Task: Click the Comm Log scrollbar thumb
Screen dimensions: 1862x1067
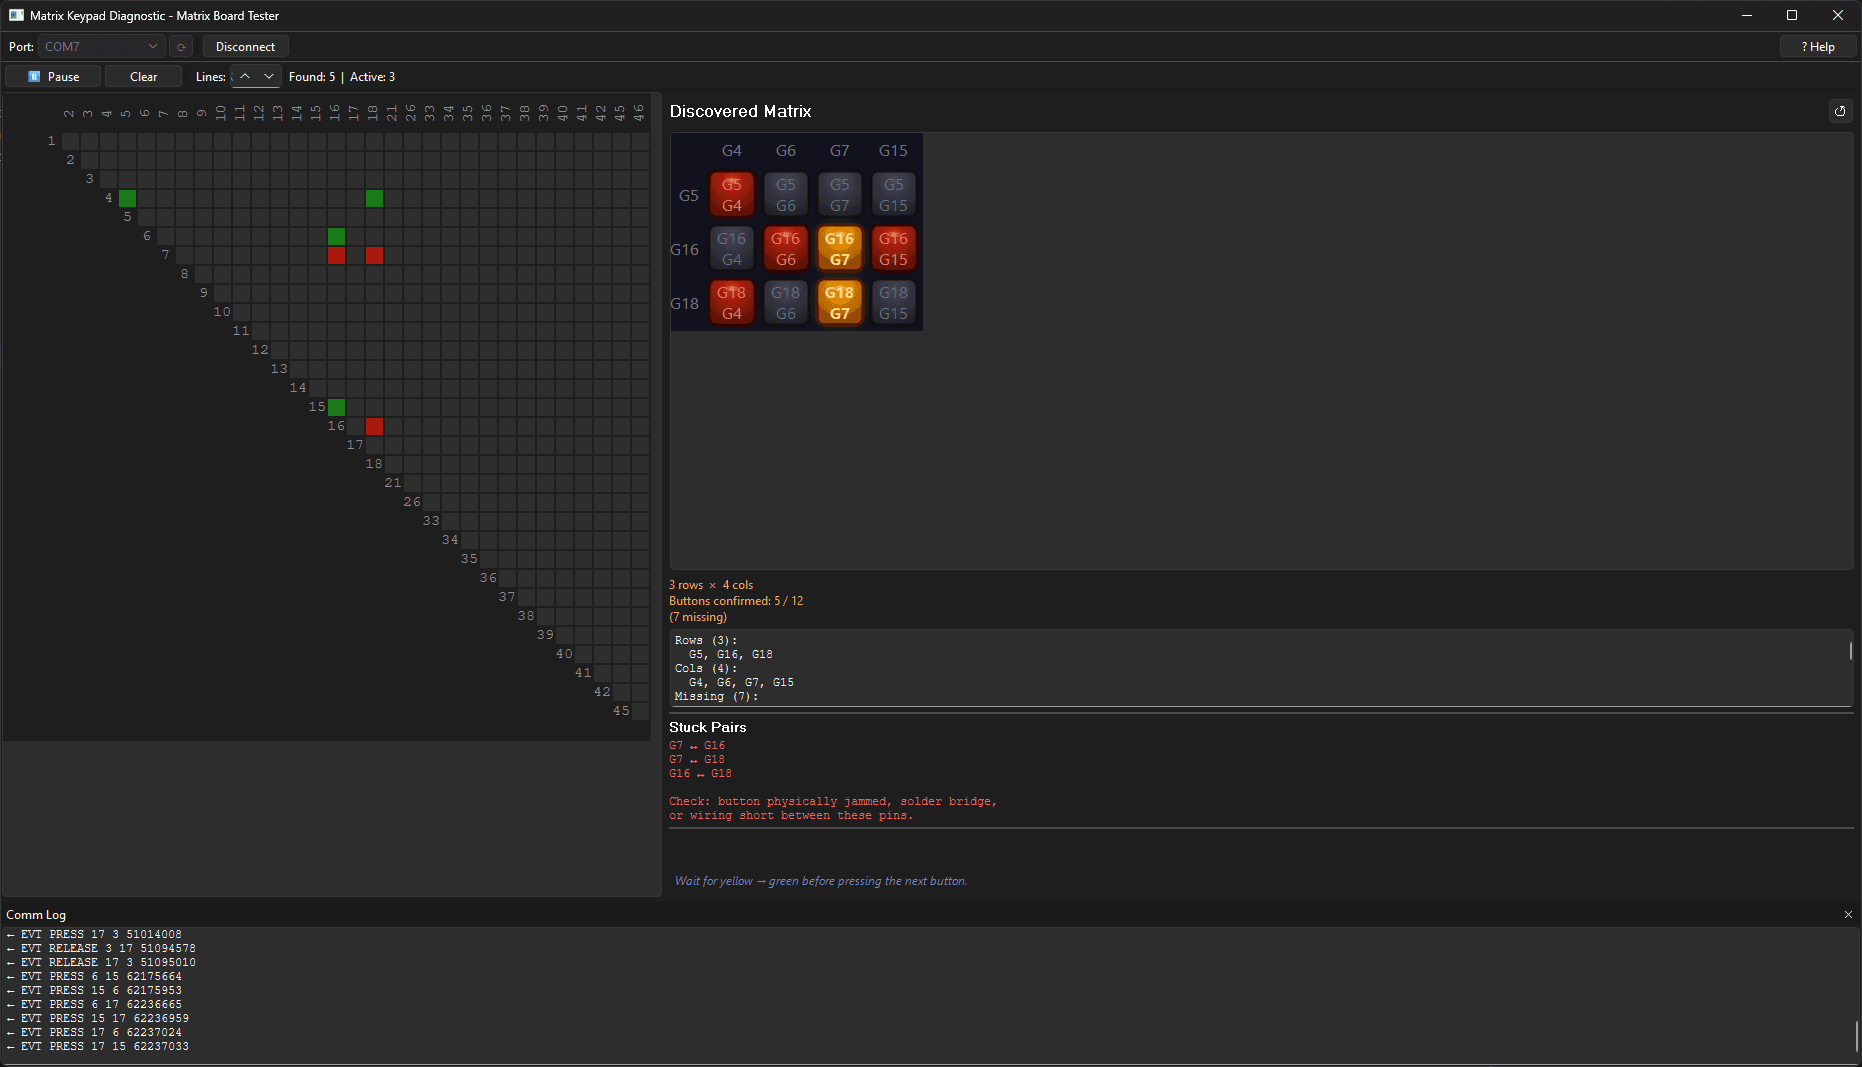Action: click(1856, 1036)
